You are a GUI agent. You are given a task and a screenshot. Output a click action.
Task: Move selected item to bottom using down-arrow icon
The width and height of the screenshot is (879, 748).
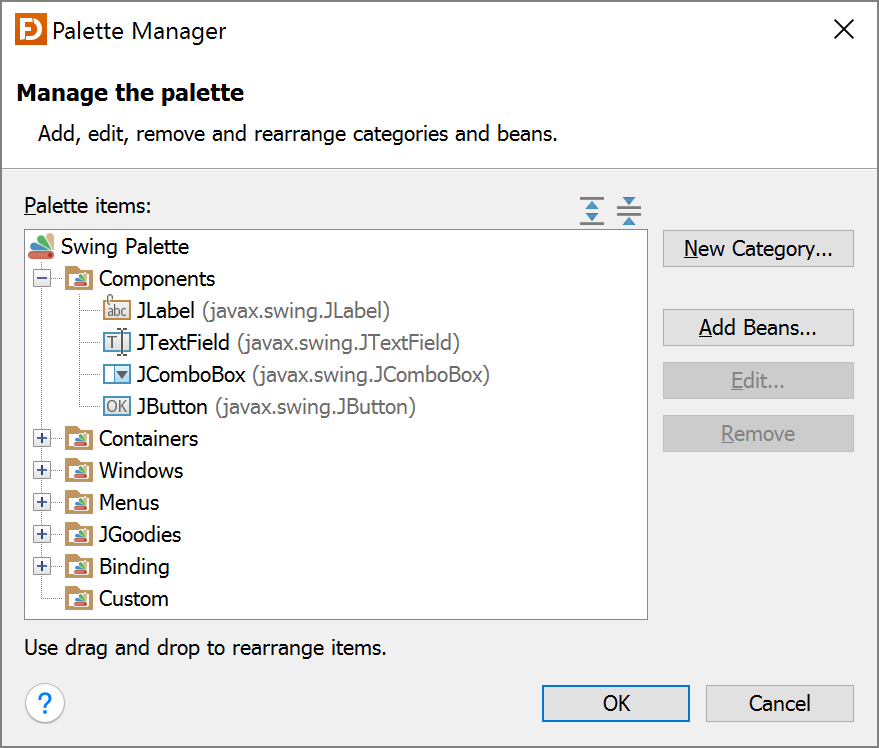628,210
